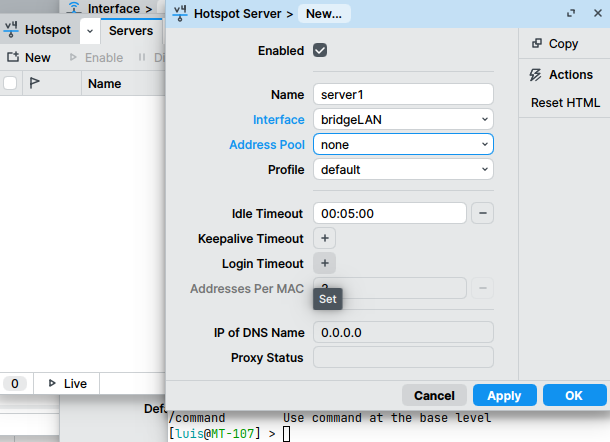Click Apply to save the hotspot server
This screenshot has height=442, width=610.
click(x=504, y=395)
